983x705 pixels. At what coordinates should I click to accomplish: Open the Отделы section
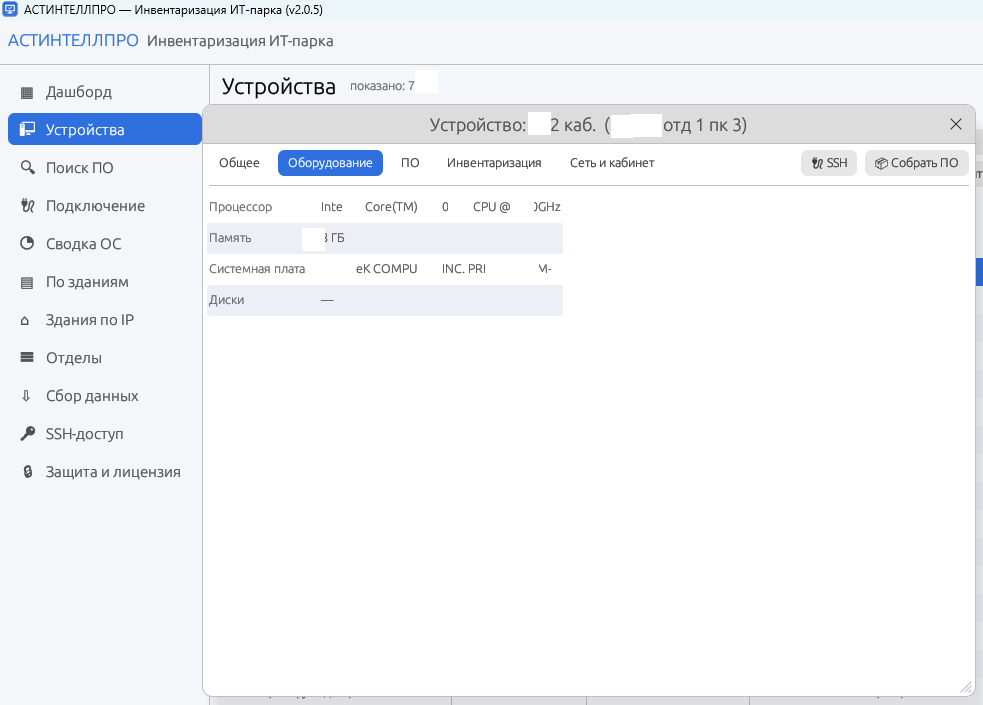point(105,357)
